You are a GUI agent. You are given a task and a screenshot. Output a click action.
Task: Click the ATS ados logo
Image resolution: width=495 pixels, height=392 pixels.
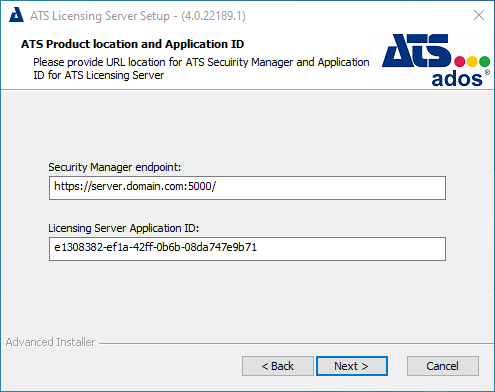(436, 60)
